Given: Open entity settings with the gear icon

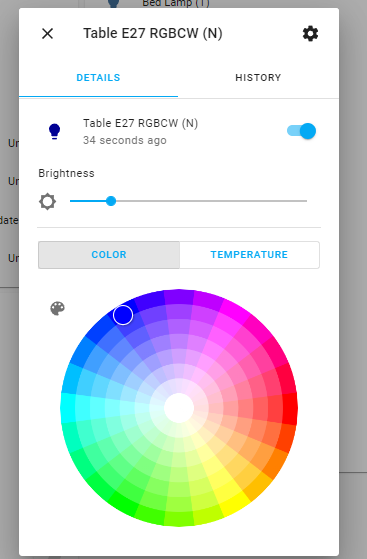Looking at the screenshot, I should click(x=310, y=34).
